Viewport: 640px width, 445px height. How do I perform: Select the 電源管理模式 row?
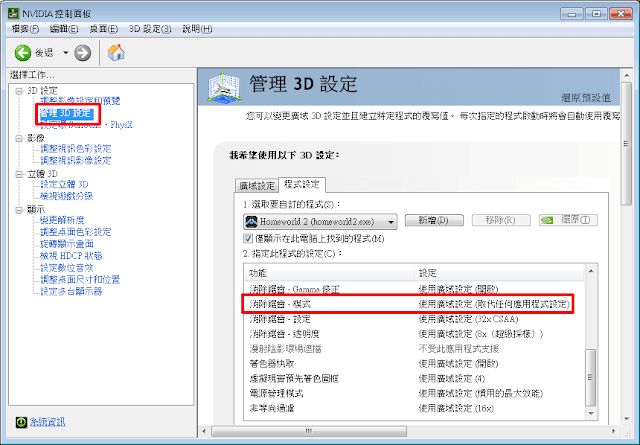coord(414,394)
